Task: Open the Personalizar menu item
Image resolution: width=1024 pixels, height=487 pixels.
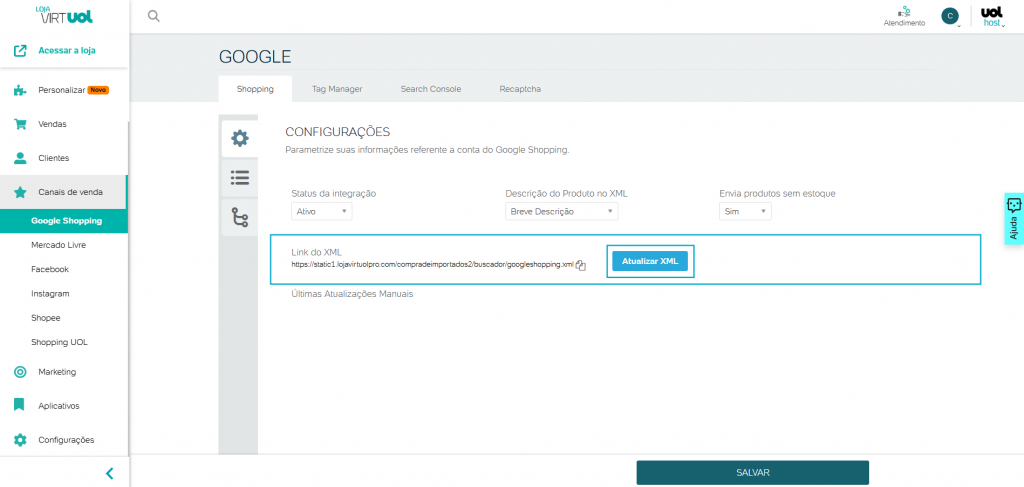Action: click(64, 90)
